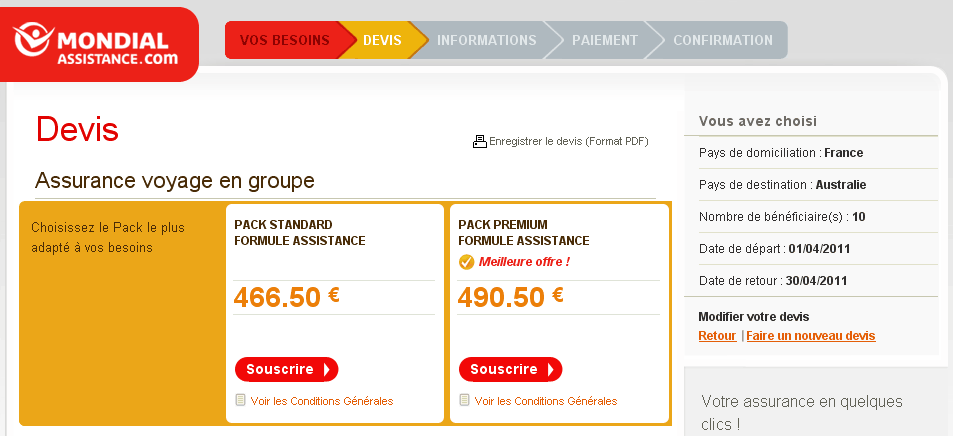
Task: View Pack Premium general conditions
Action: click(545, 401)
